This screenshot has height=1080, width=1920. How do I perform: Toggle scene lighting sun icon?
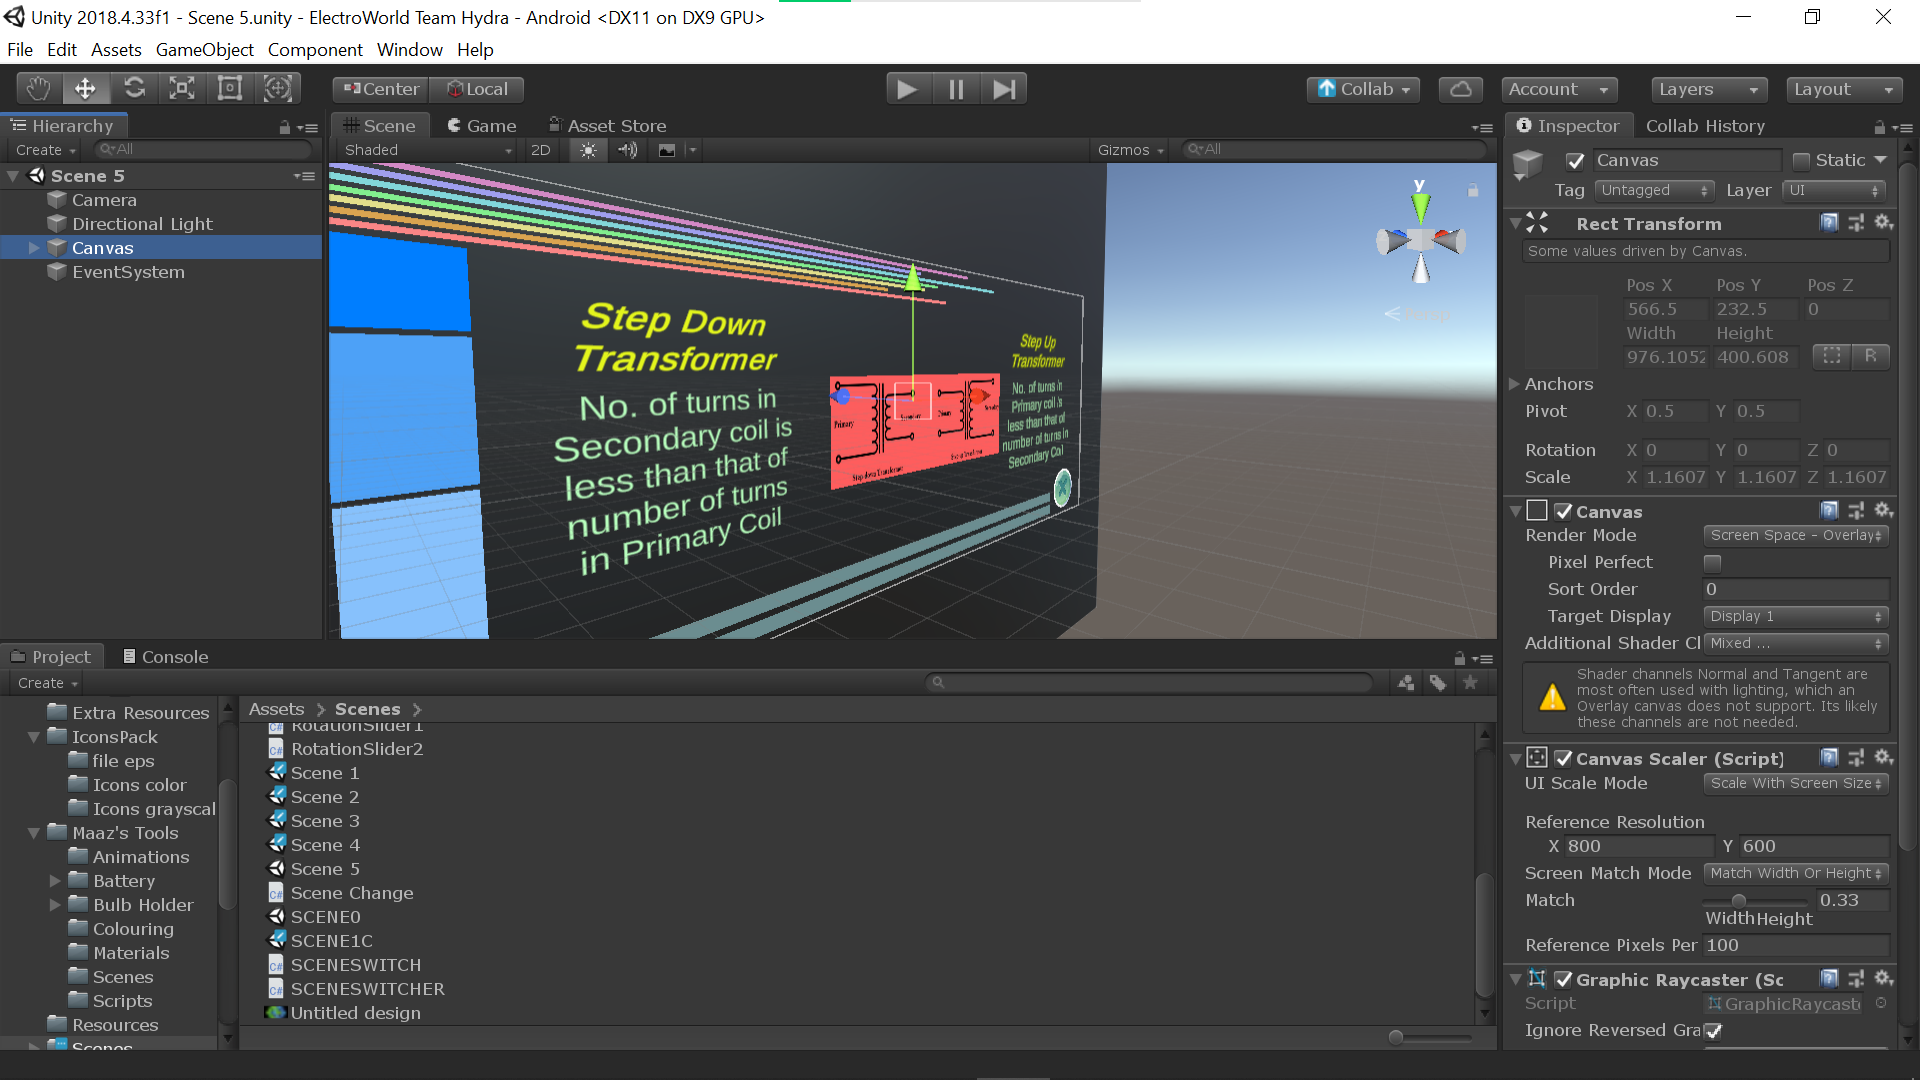coord(588,150)
